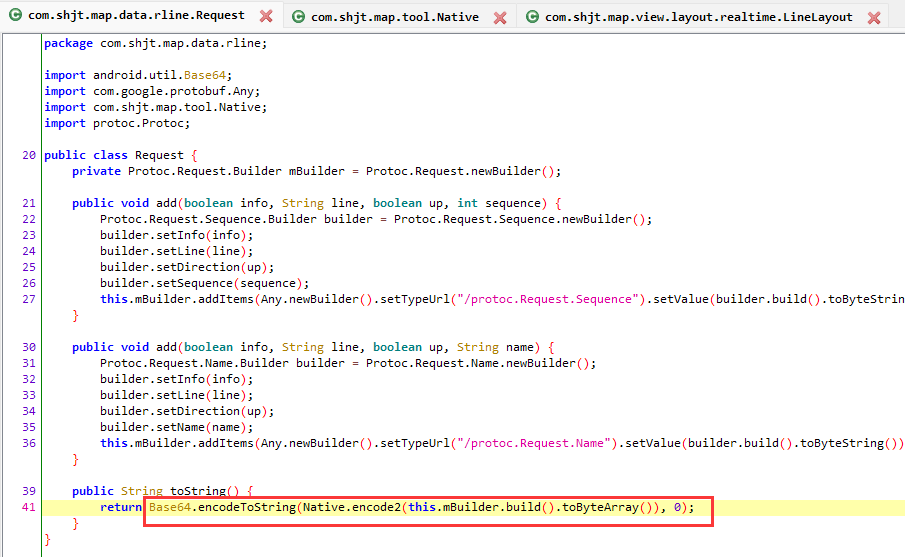Click builder.setName(name) on line 35
The width and height of the screenshot is (905, 557).
[x=180, y=427]
